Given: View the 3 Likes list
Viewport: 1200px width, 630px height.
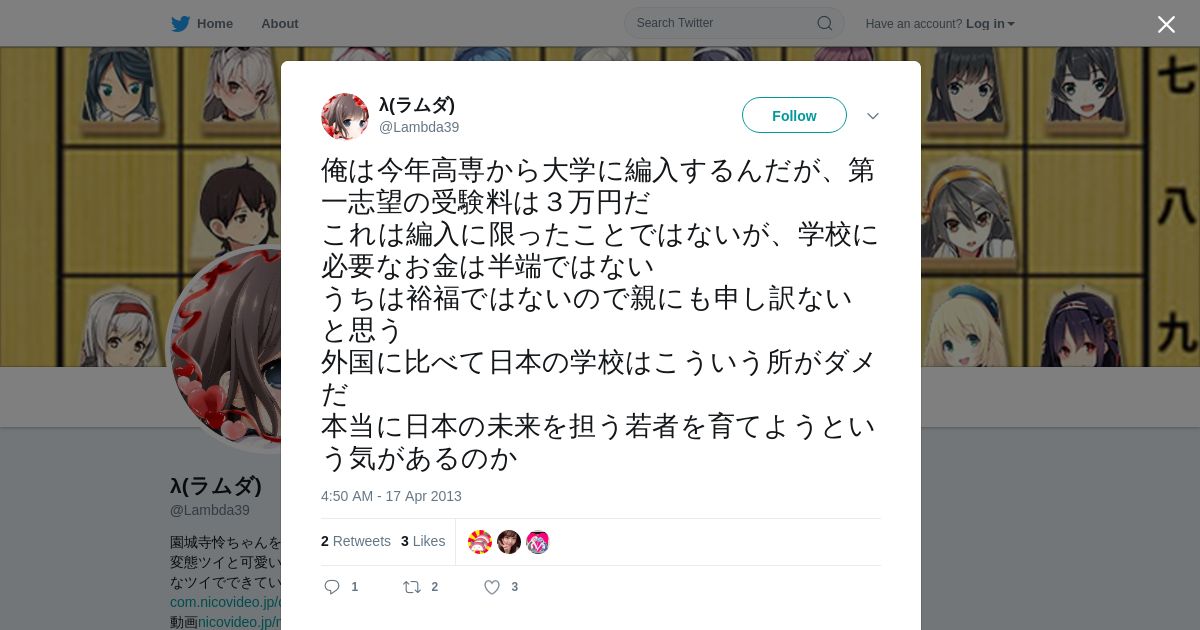Looking at the screenshot, I should (423, 541).
